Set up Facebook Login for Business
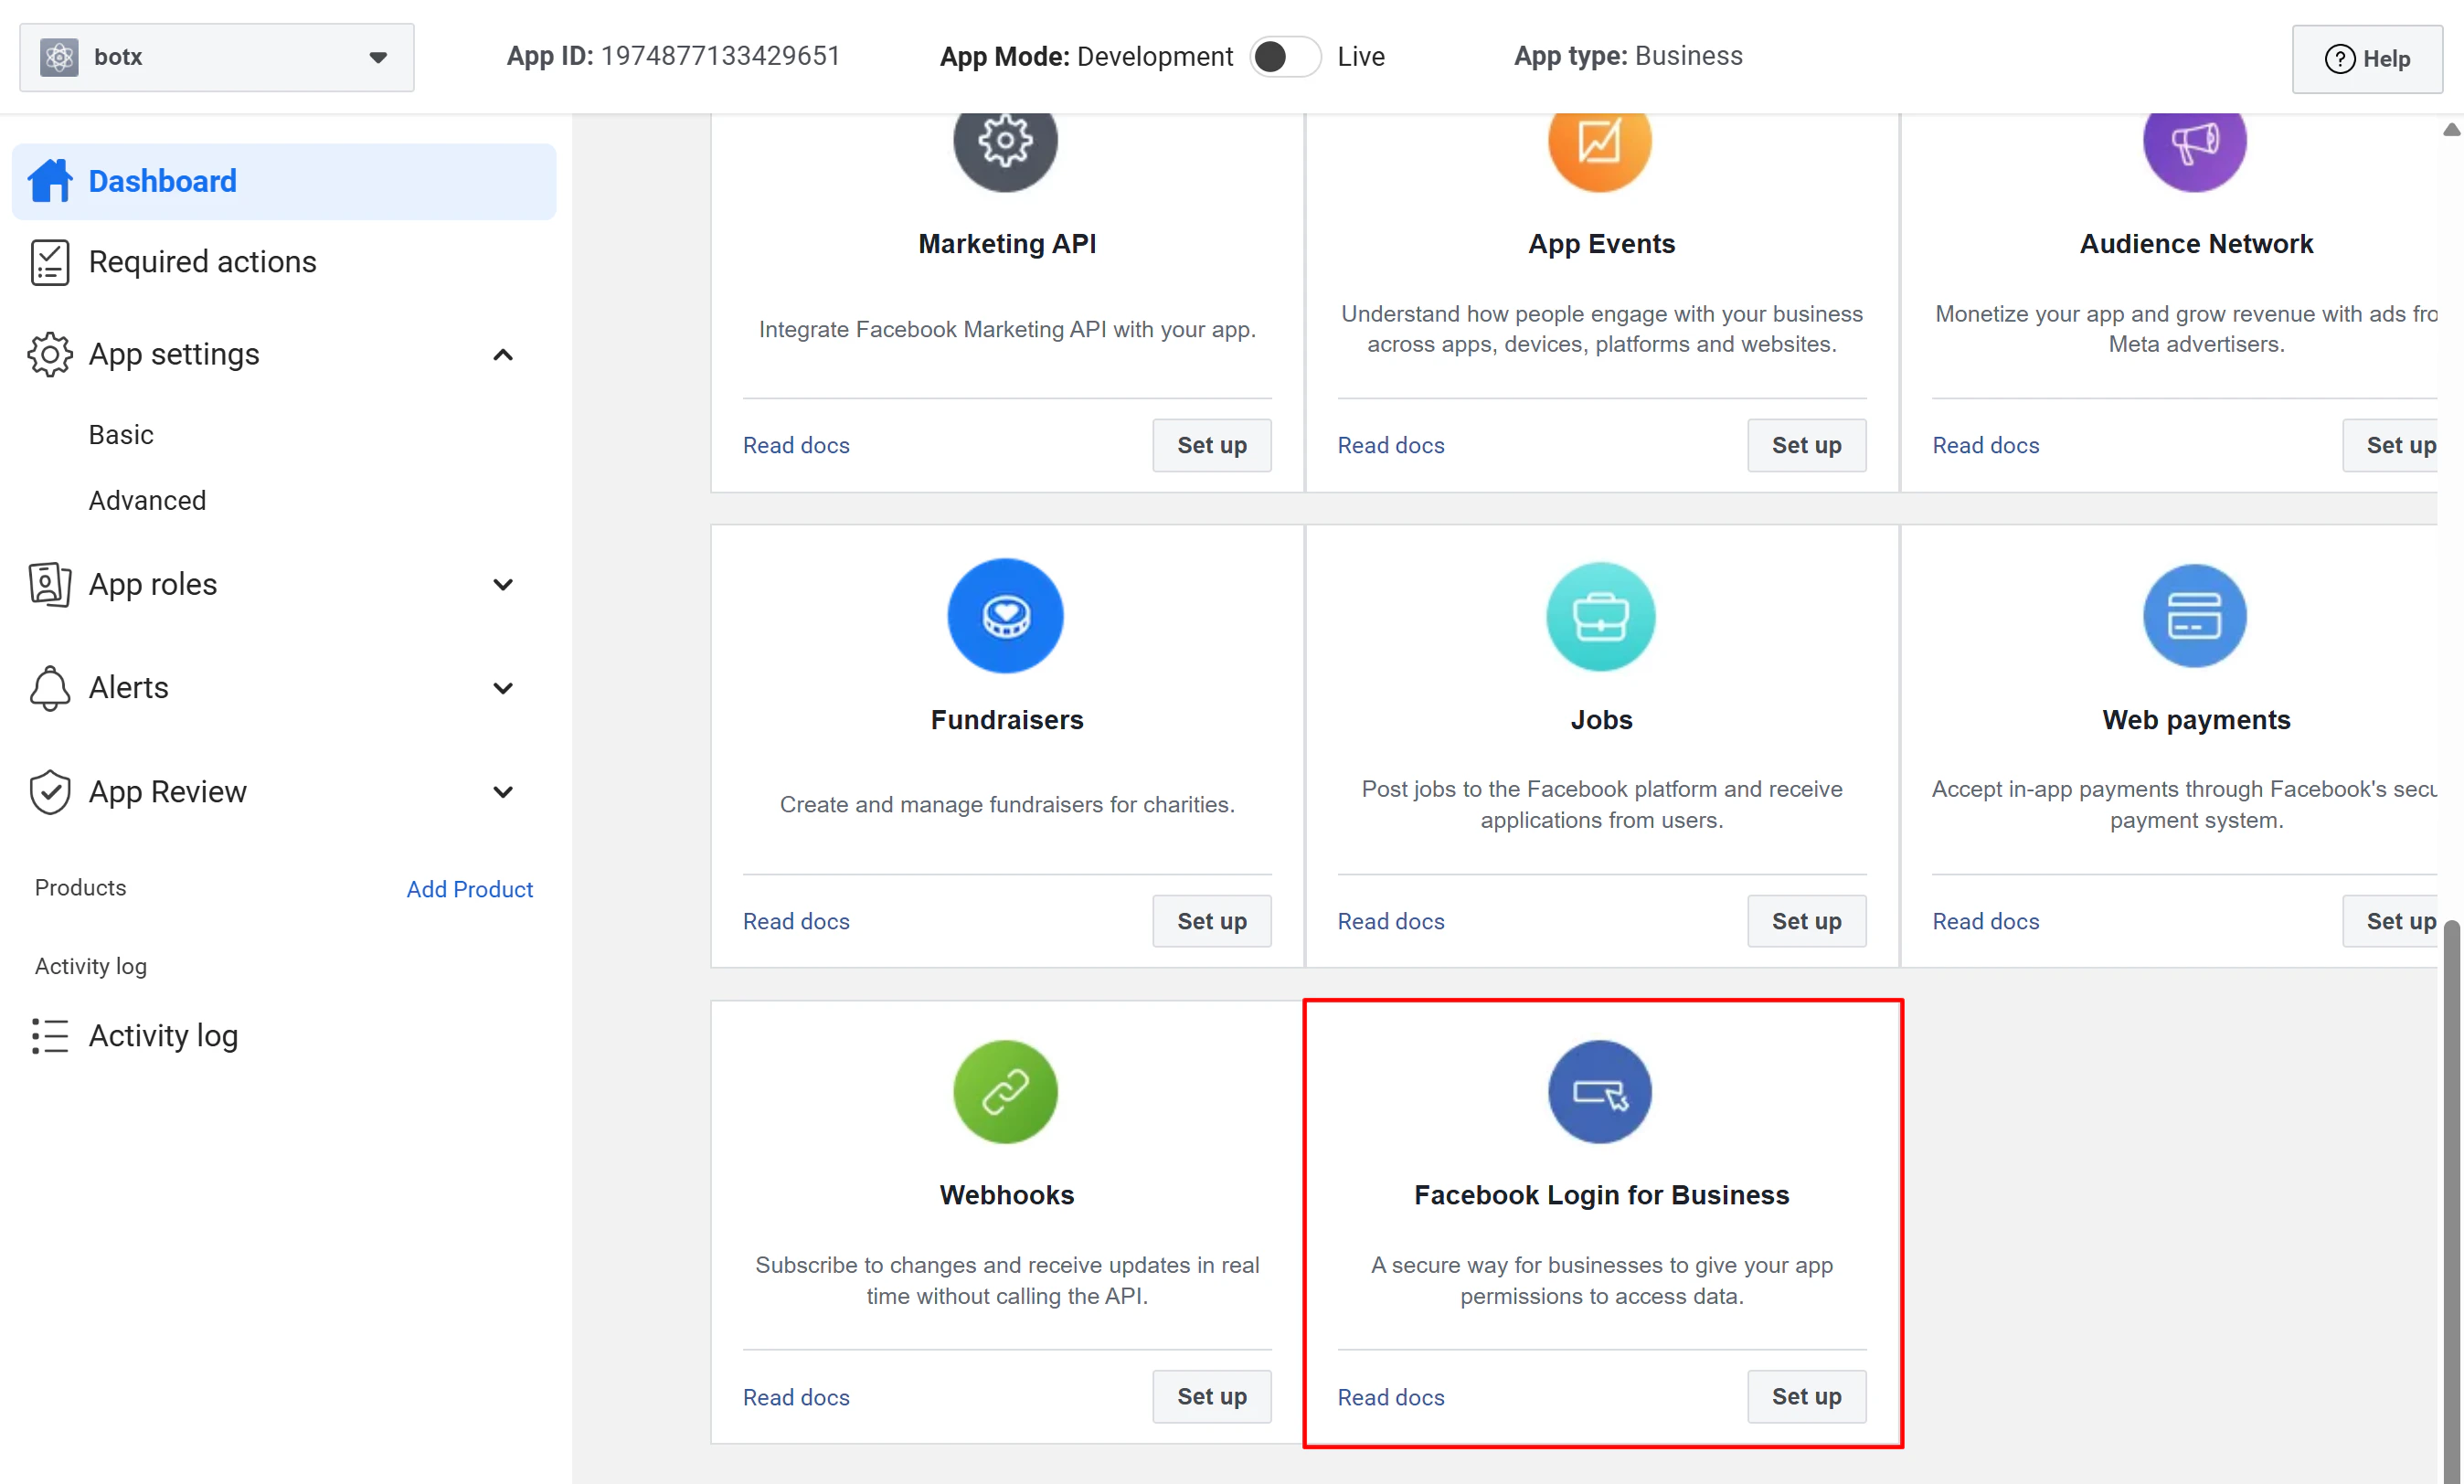Screen dimensions: 2464x1484 click(x=1806, y=1396)
